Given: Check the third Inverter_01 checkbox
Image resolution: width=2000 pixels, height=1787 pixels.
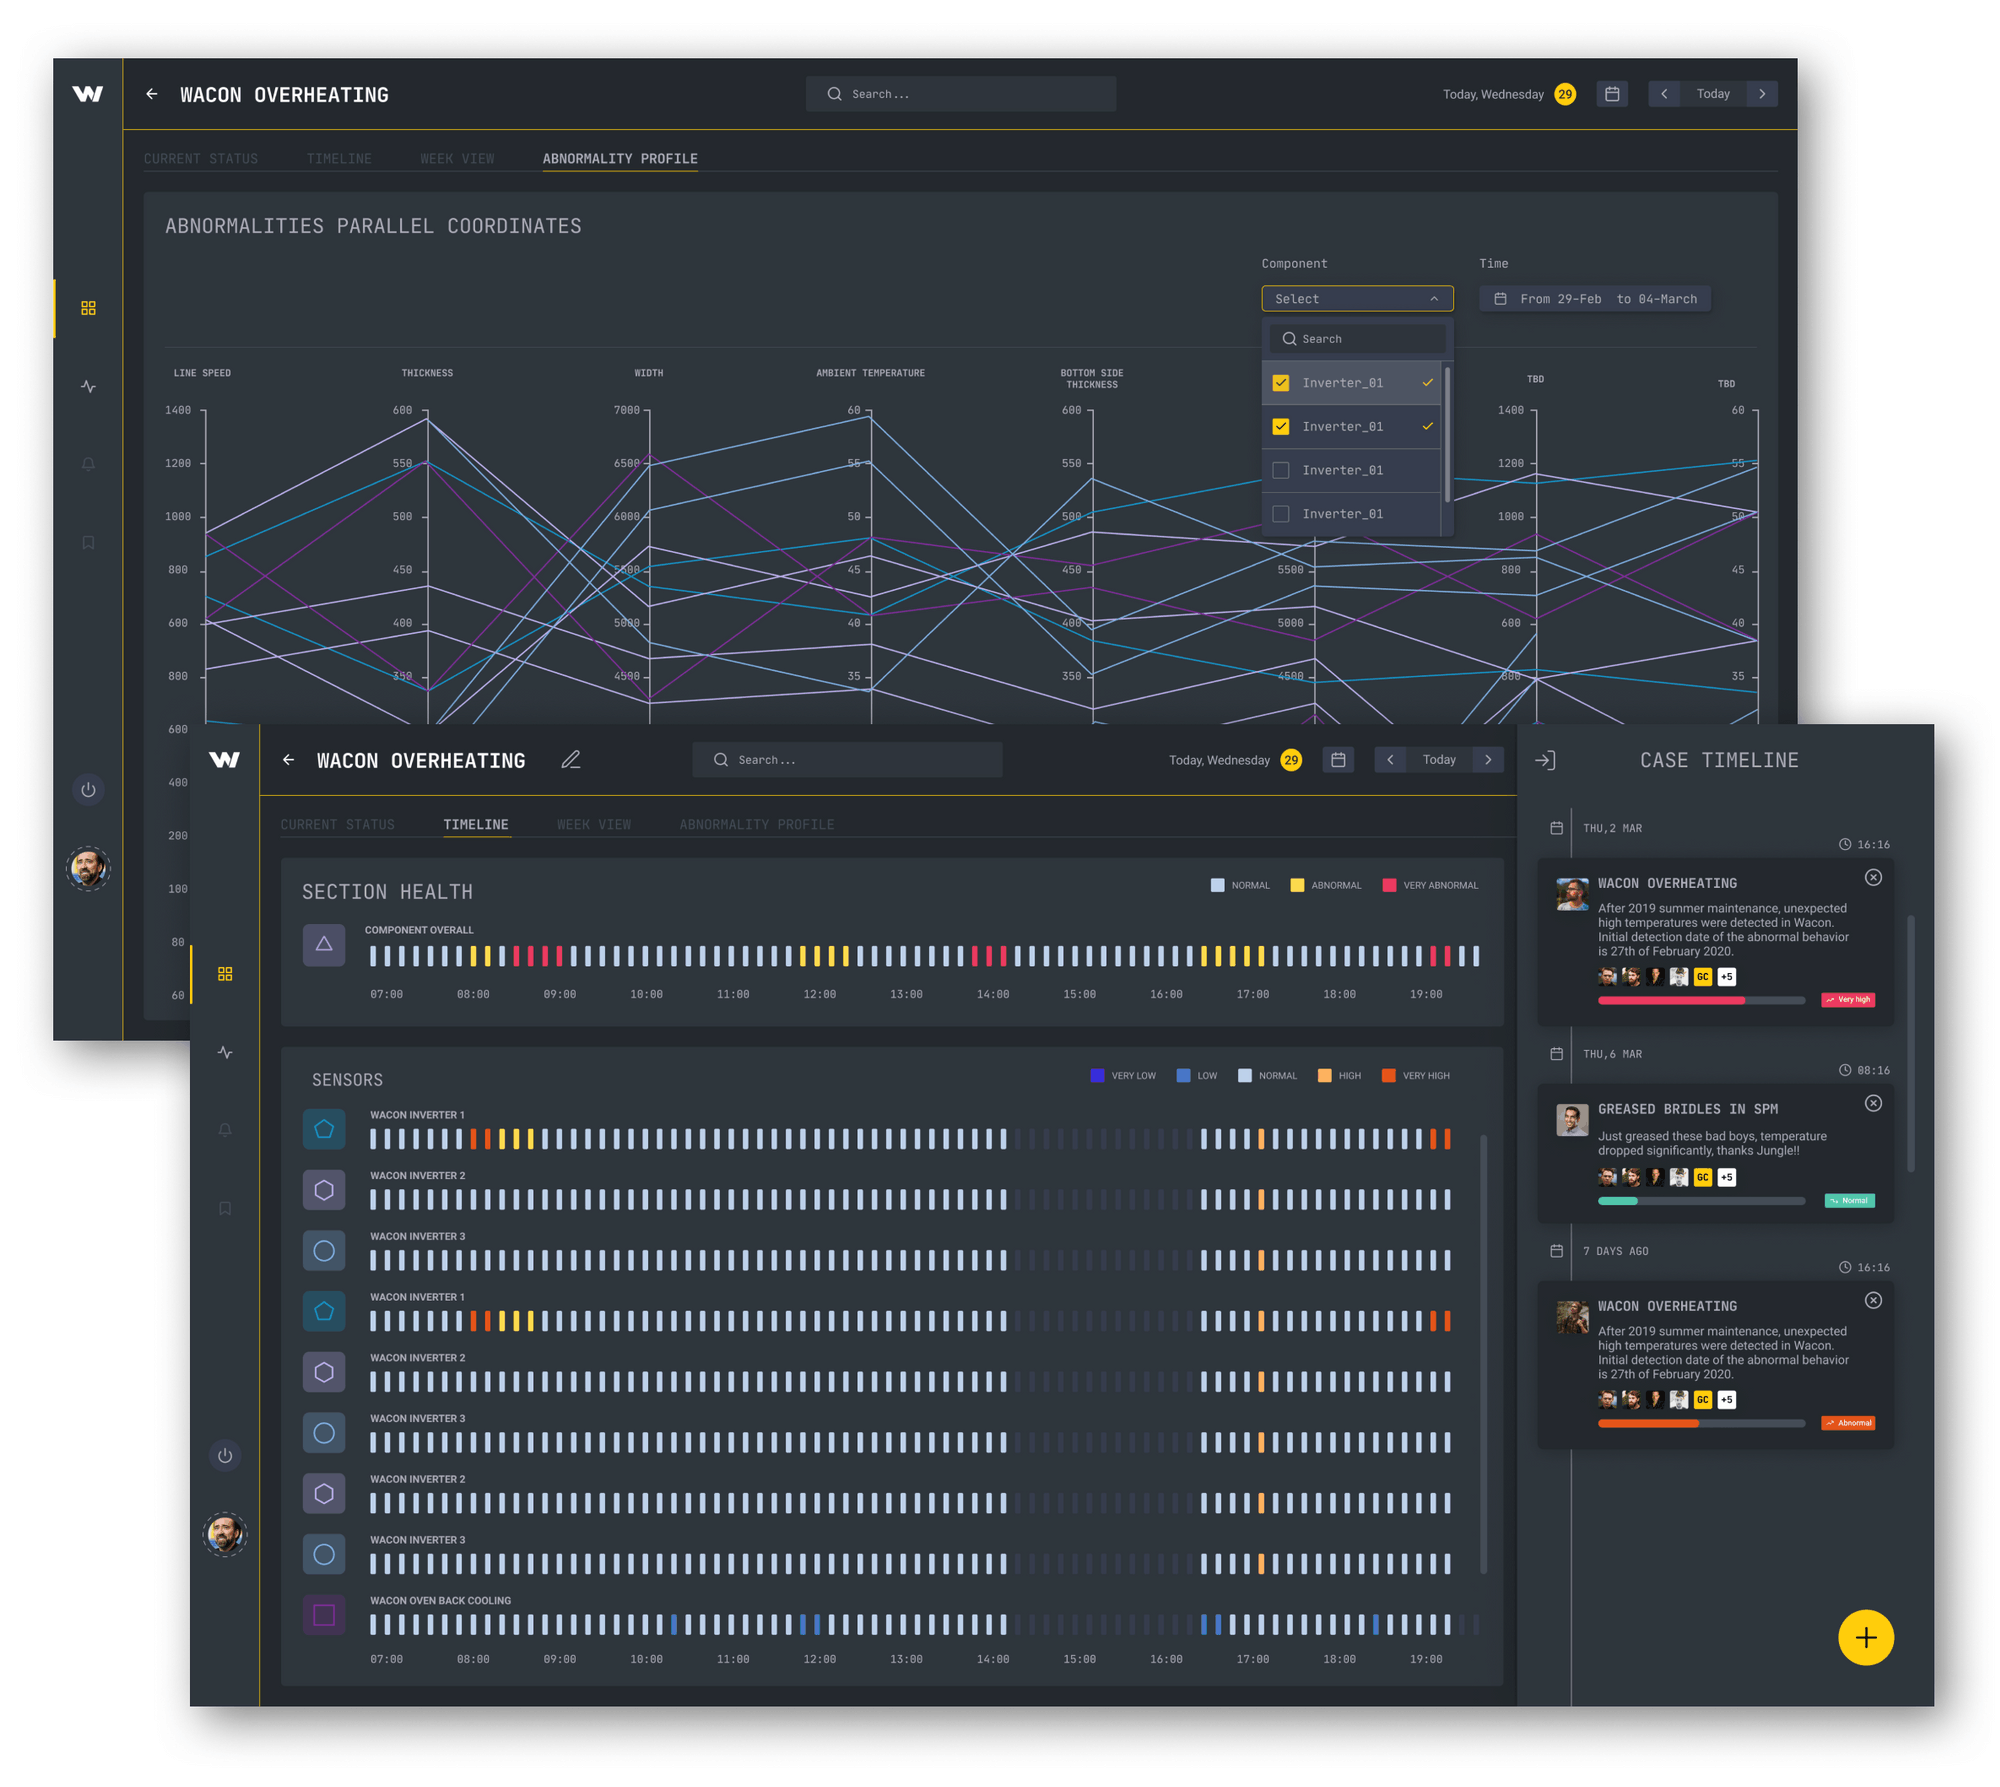Looking at the screenshot, I should pyautogui.click(x=1281, y=470).
